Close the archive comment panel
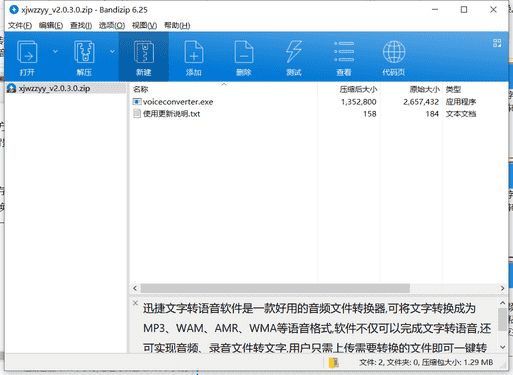513x375 pixels. [x=135, y=303]
